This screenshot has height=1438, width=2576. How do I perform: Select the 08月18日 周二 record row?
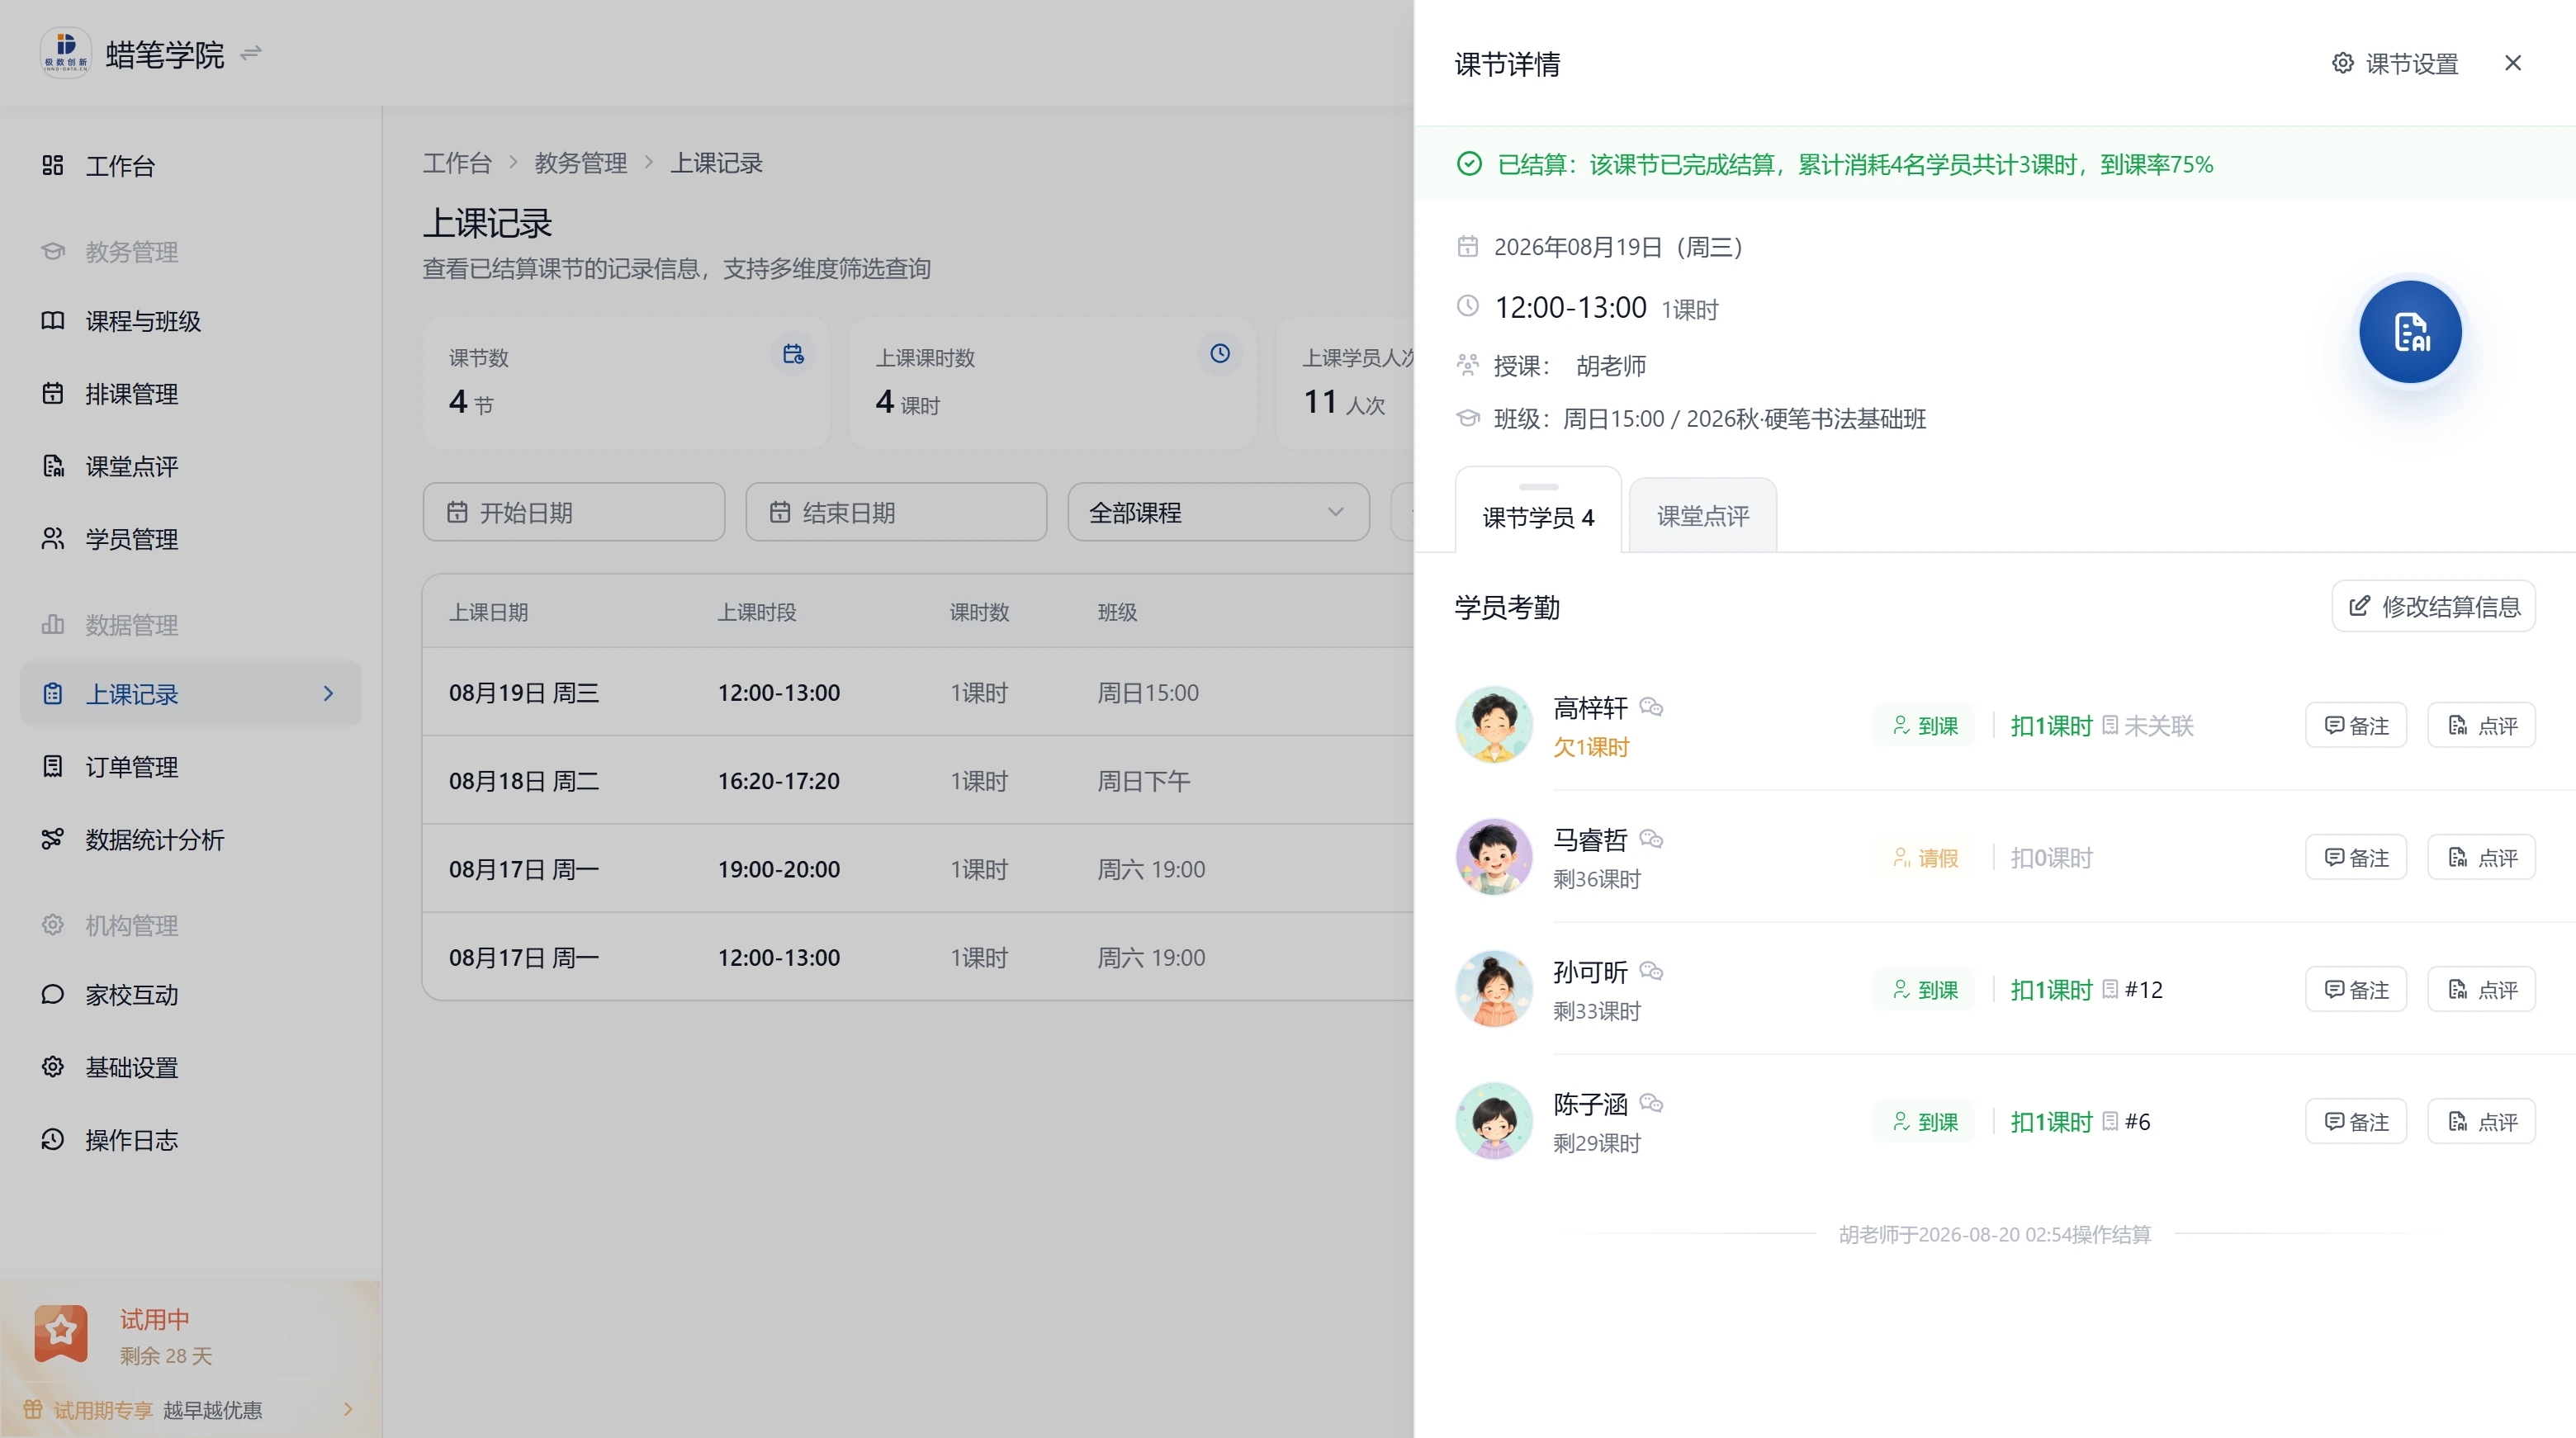point(917,781)
